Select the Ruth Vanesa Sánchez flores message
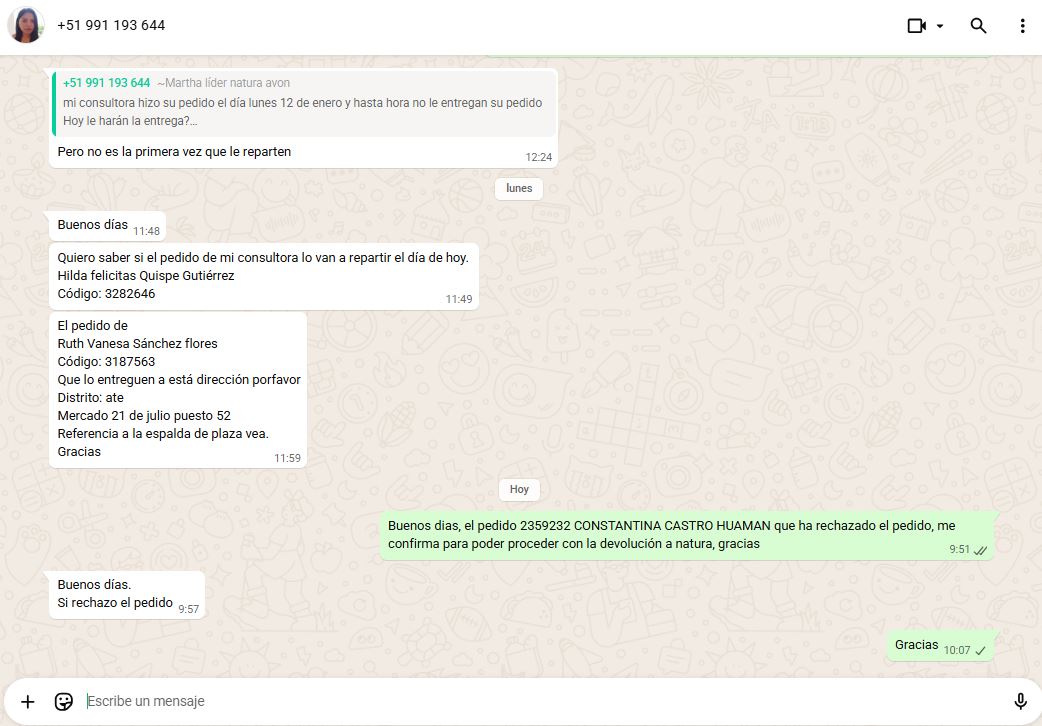This screenshot has width=1042, height=726. click(178, 388)
